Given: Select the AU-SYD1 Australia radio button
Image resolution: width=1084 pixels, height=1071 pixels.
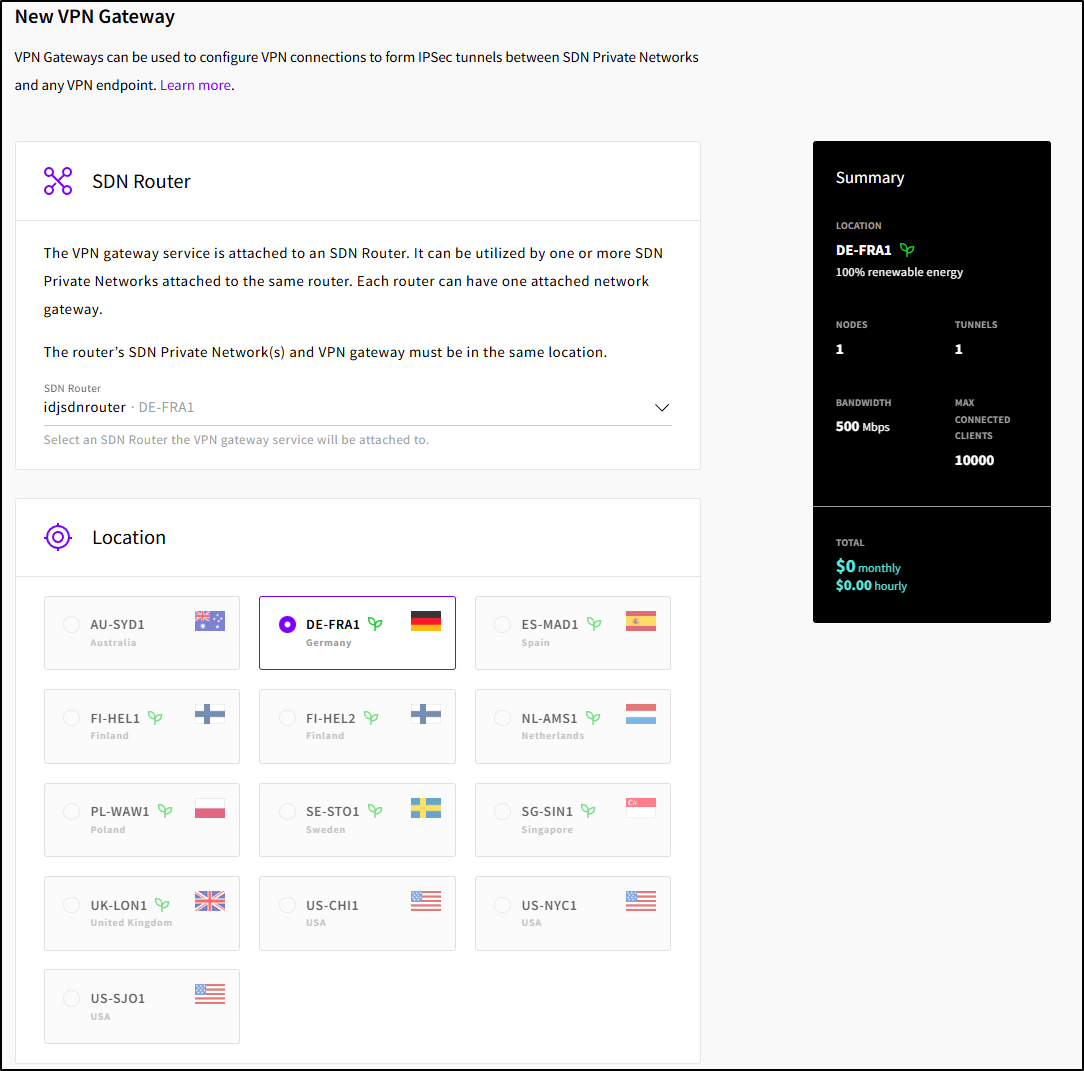Looking at the screenshot, I should [71, 624].
